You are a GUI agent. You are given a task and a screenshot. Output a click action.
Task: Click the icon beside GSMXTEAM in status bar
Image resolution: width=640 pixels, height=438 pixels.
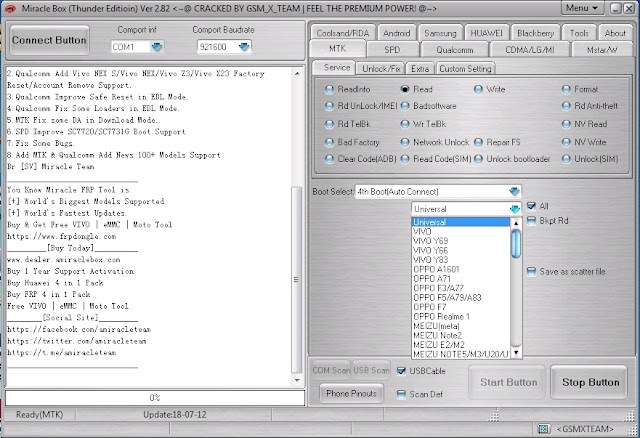(544, 429)
